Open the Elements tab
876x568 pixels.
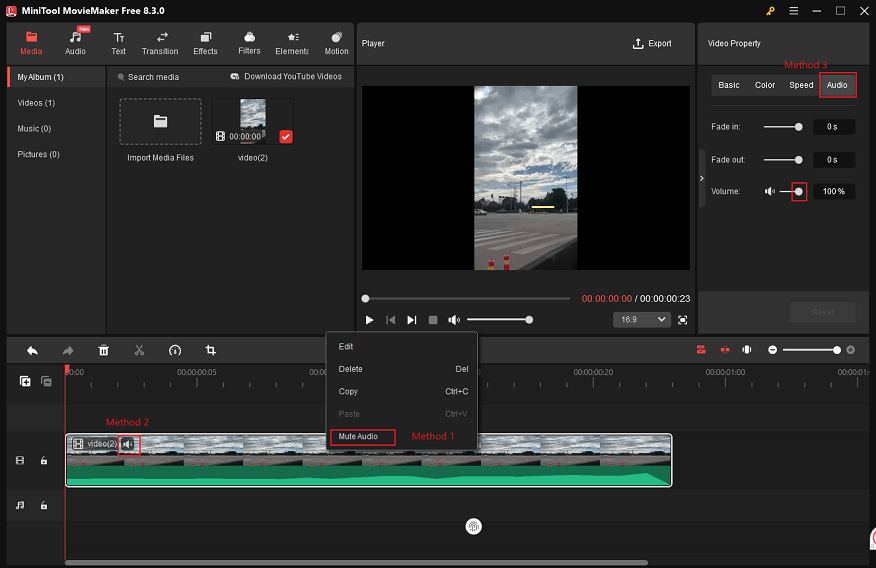point(292,43)
